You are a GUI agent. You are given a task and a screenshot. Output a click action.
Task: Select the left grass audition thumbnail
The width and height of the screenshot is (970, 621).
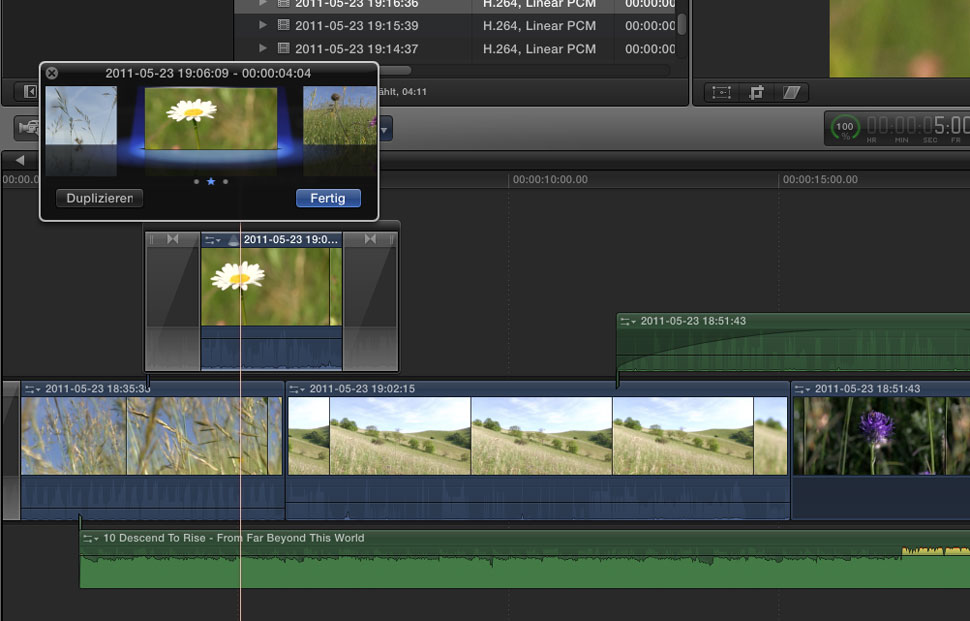pyautogui.click(x=81, y=120)
